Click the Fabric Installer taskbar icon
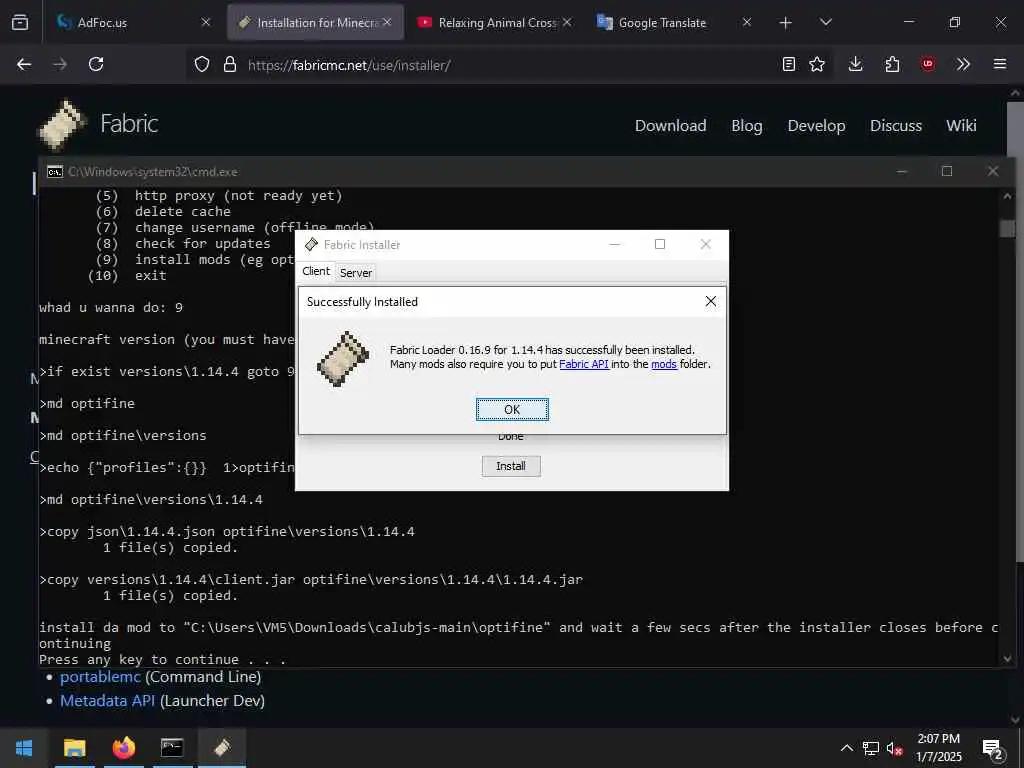 221,748
